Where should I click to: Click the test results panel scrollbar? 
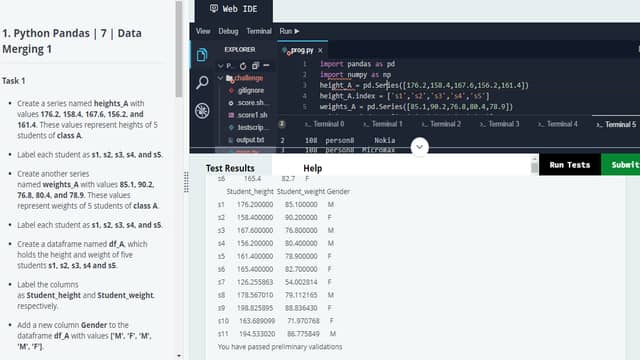[x=534, y=166]
